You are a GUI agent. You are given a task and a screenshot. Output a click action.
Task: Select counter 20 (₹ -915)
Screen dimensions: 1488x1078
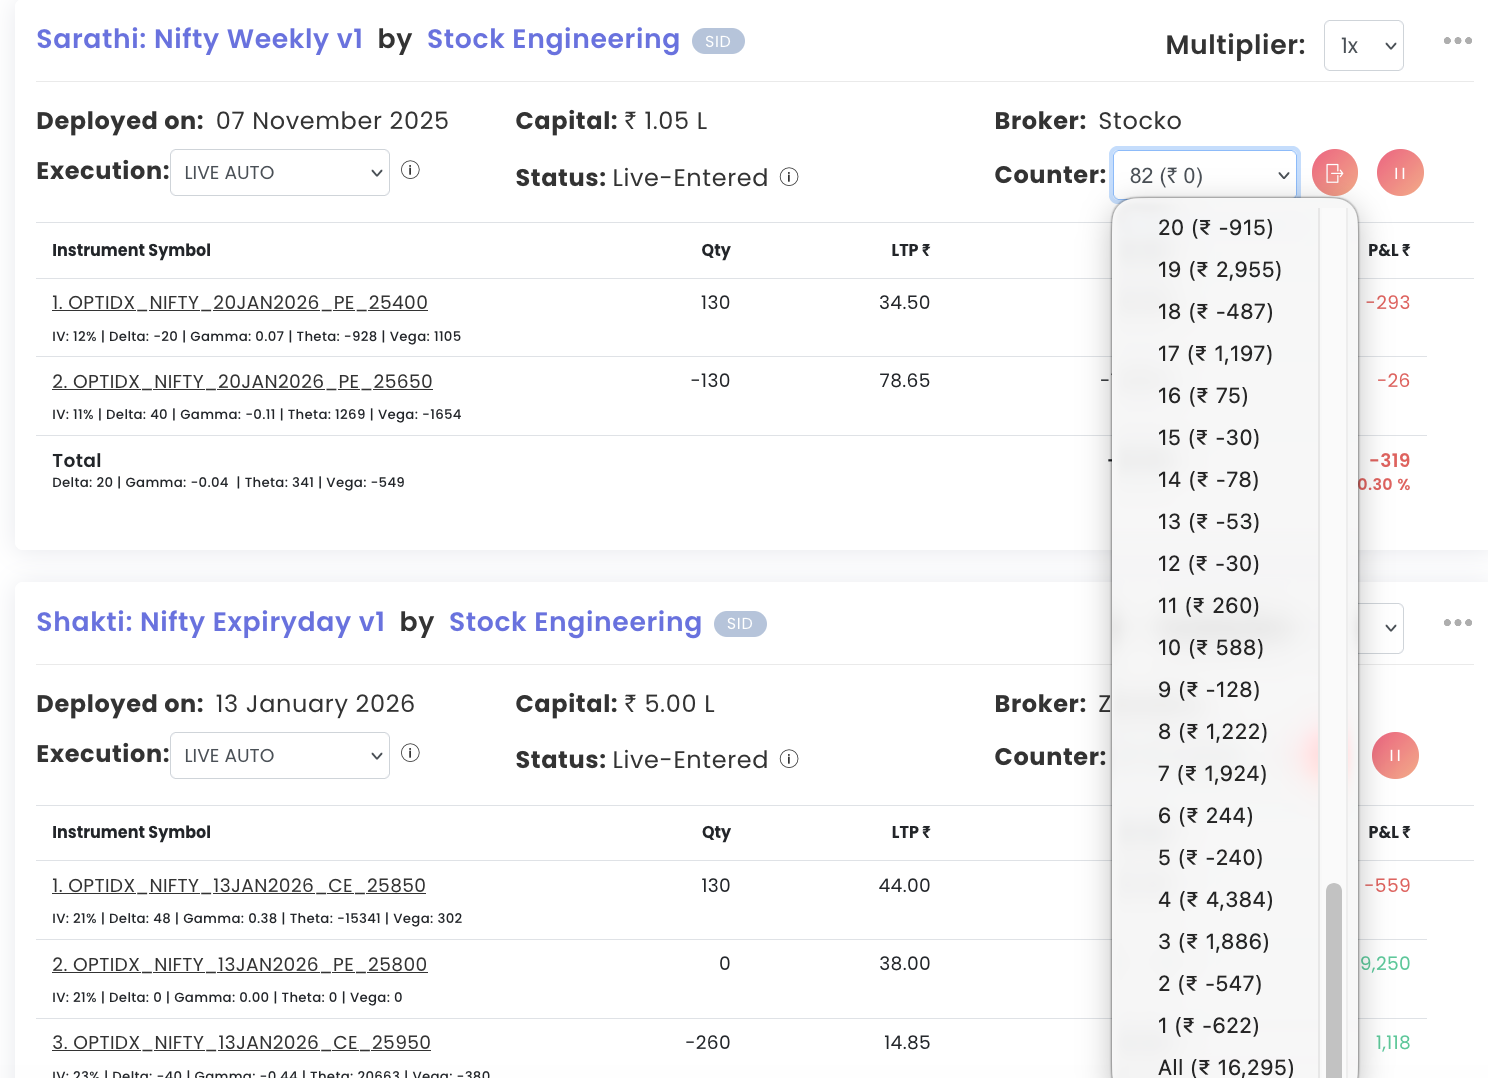(1215, 228)
